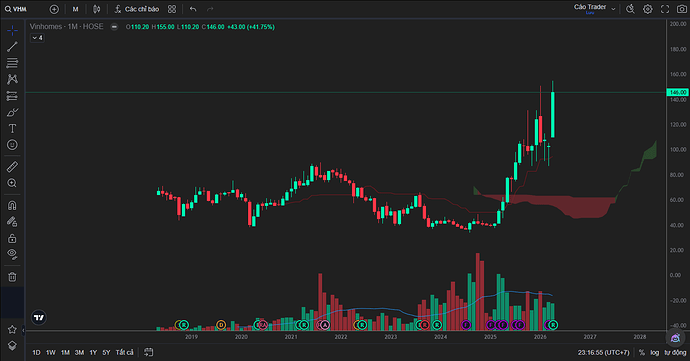Toggle lock all drawings

(x=12, y=238)
